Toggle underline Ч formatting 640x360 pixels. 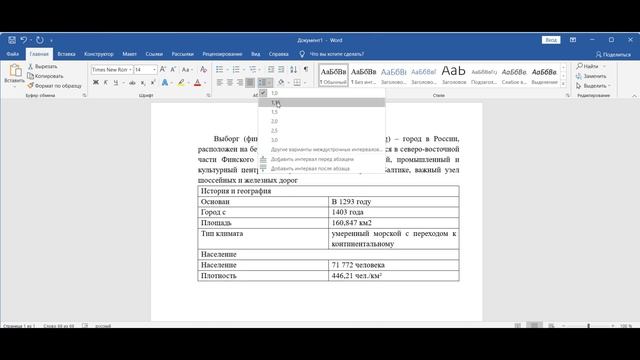point(116,83)
